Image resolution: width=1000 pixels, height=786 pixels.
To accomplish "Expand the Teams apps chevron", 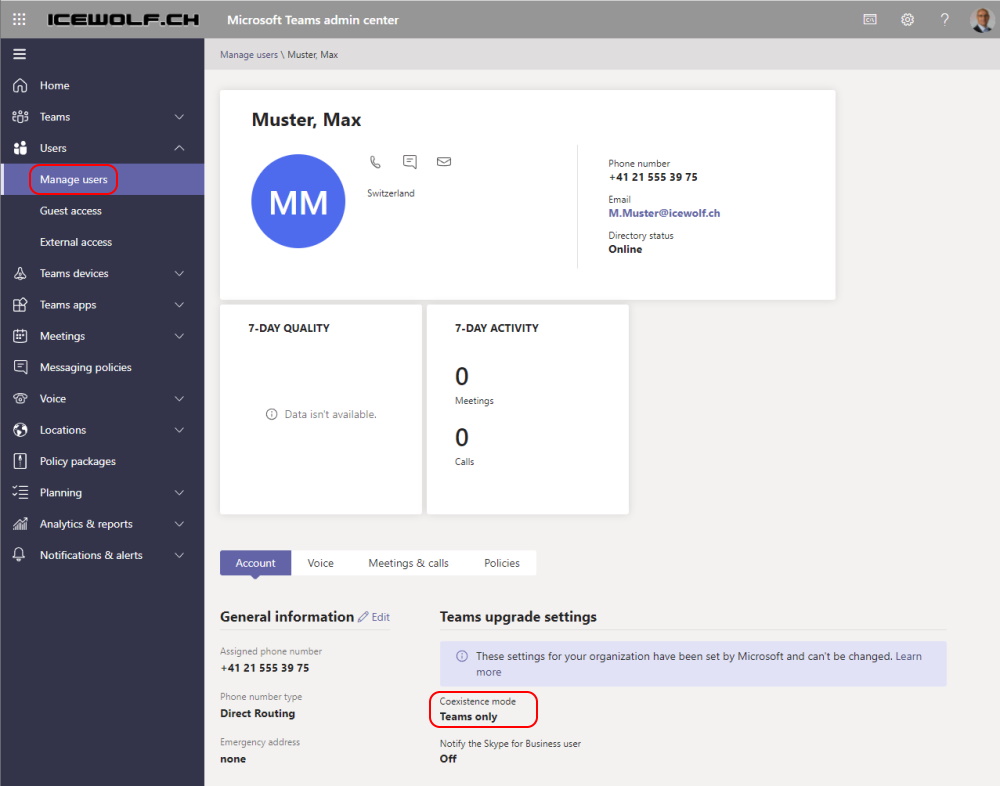I will pos(179,304).
